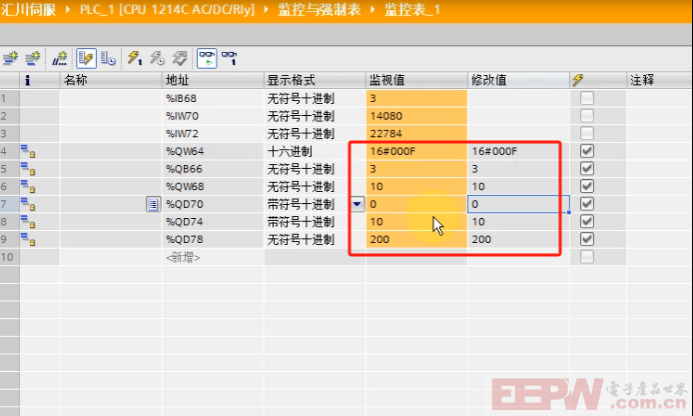Select address cell %QD78
The height and width of the screenshot is (416, 693).
[213, 240]
